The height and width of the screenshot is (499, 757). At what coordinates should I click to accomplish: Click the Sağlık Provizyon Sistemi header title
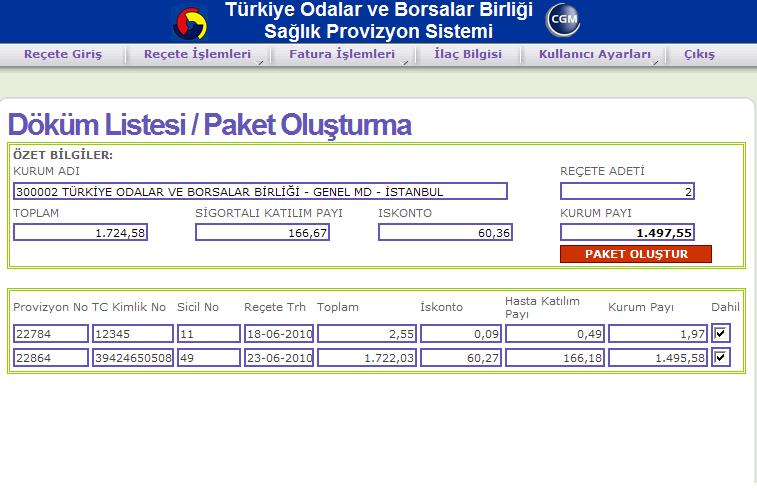[378, 32]
